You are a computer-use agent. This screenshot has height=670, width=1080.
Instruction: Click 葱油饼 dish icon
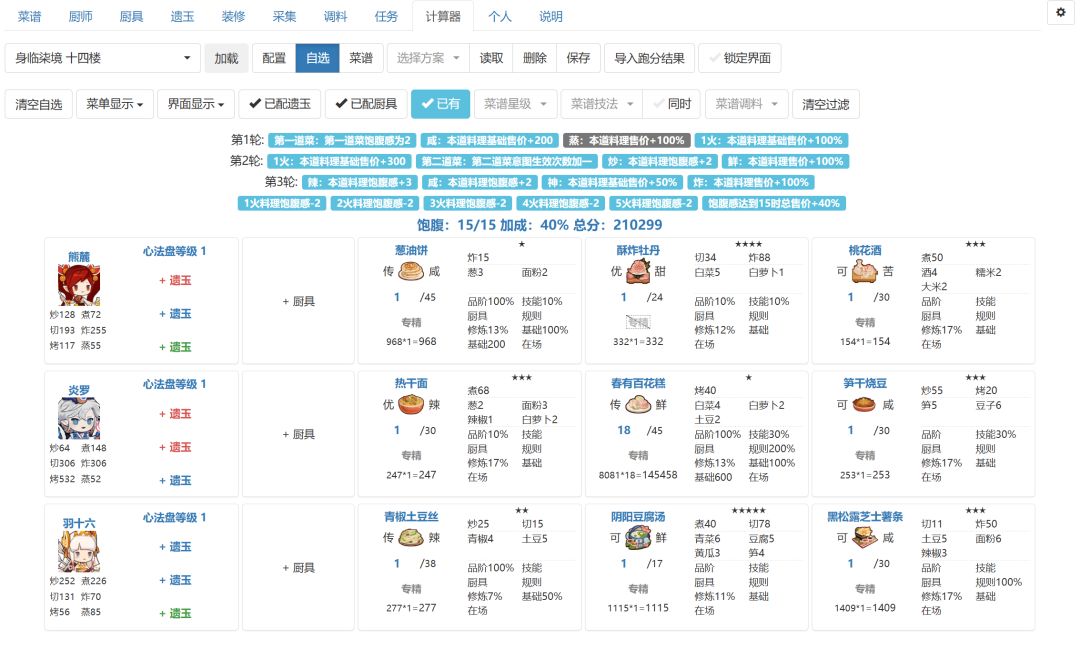411,271
